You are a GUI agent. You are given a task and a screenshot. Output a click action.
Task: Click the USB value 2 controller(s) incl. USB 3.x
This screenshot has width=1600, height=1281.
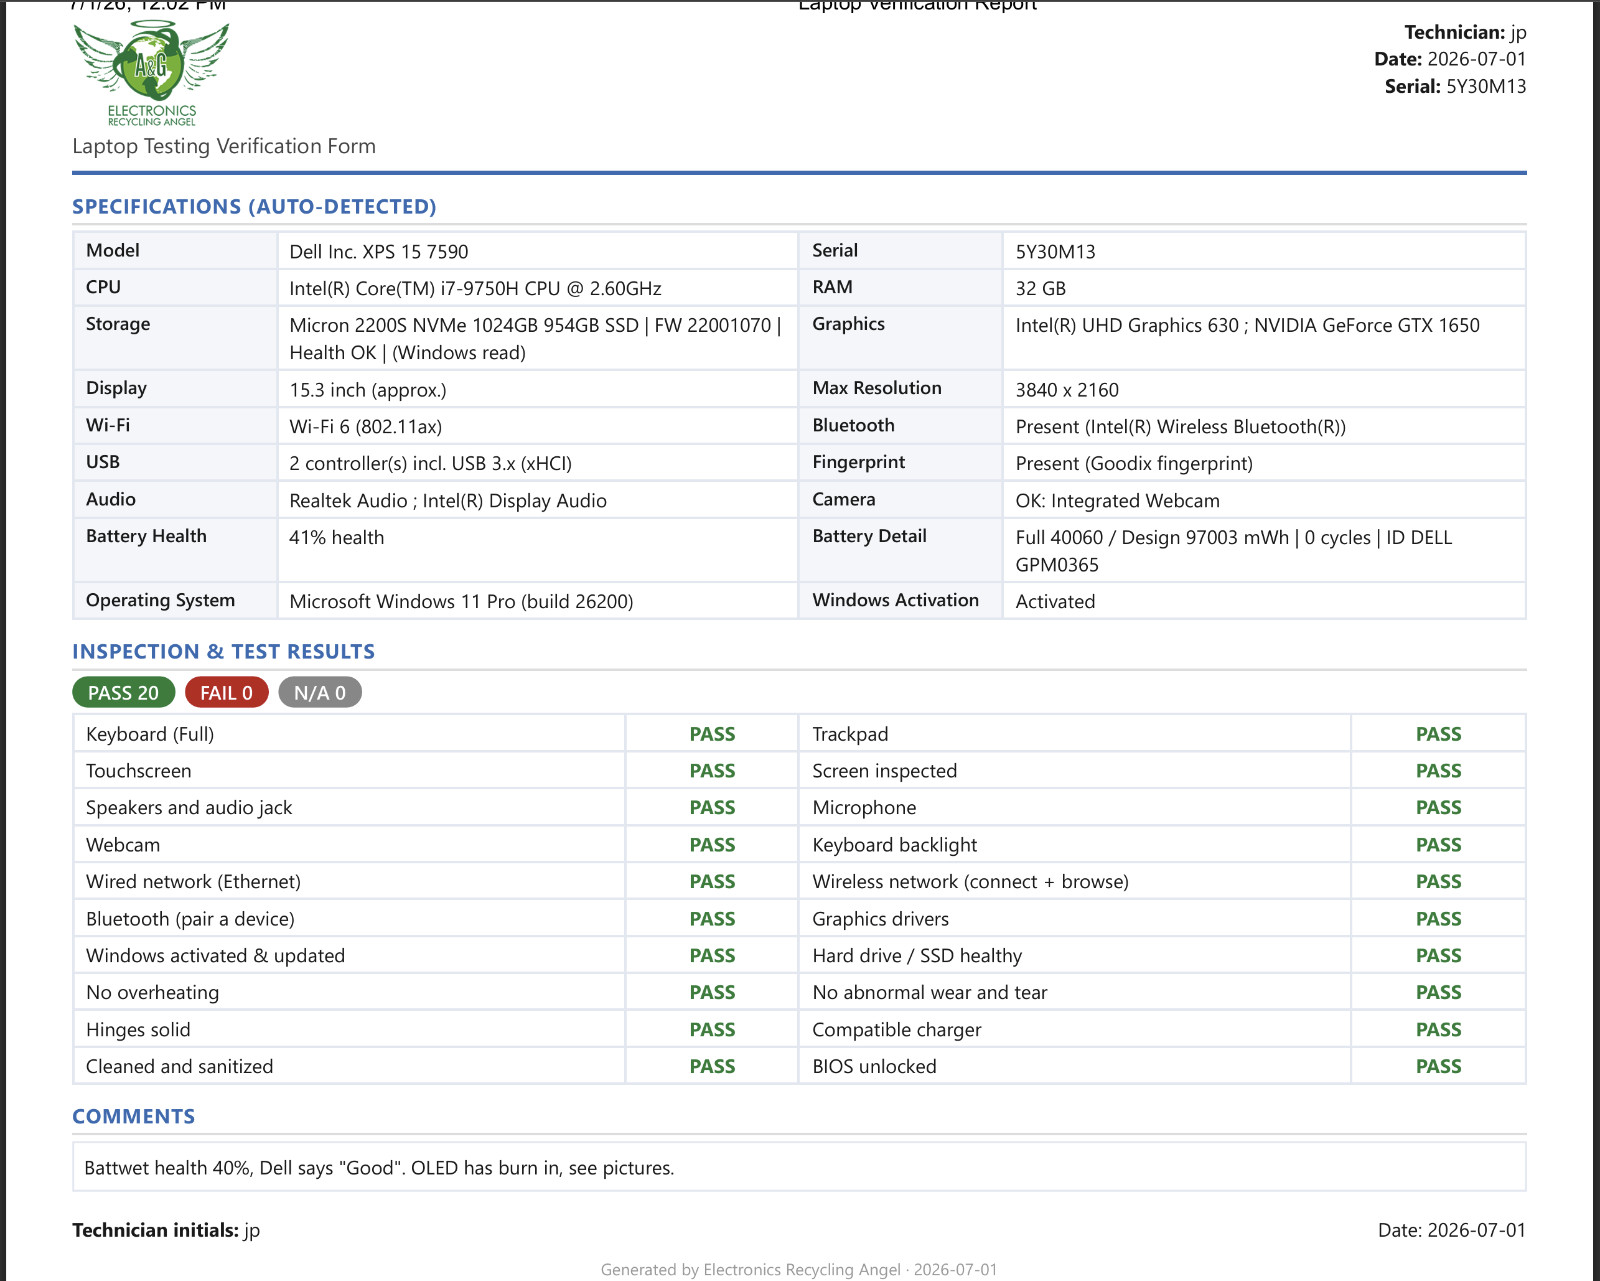tap(431, 464)
